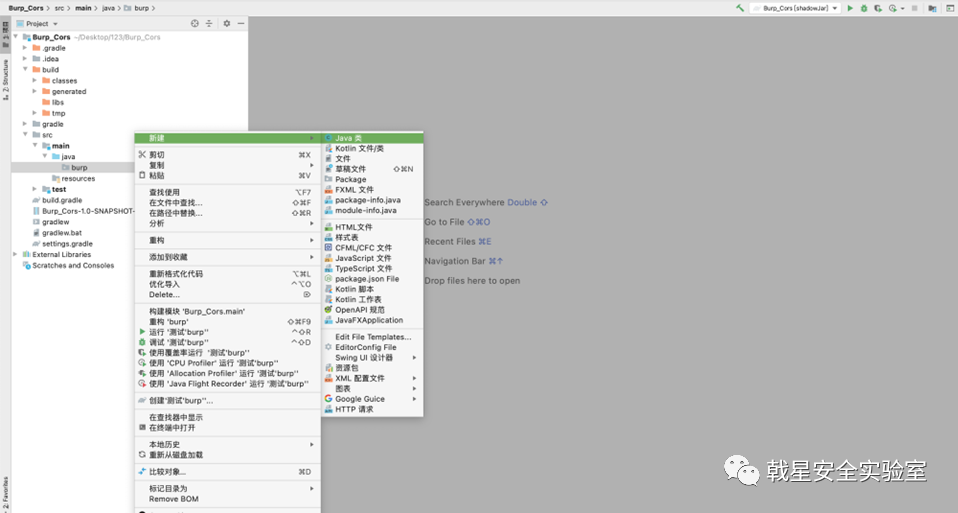Open dropdown arrow beside the profiler icon
This screenshot has width=958, height=513.
click(902, 9)
